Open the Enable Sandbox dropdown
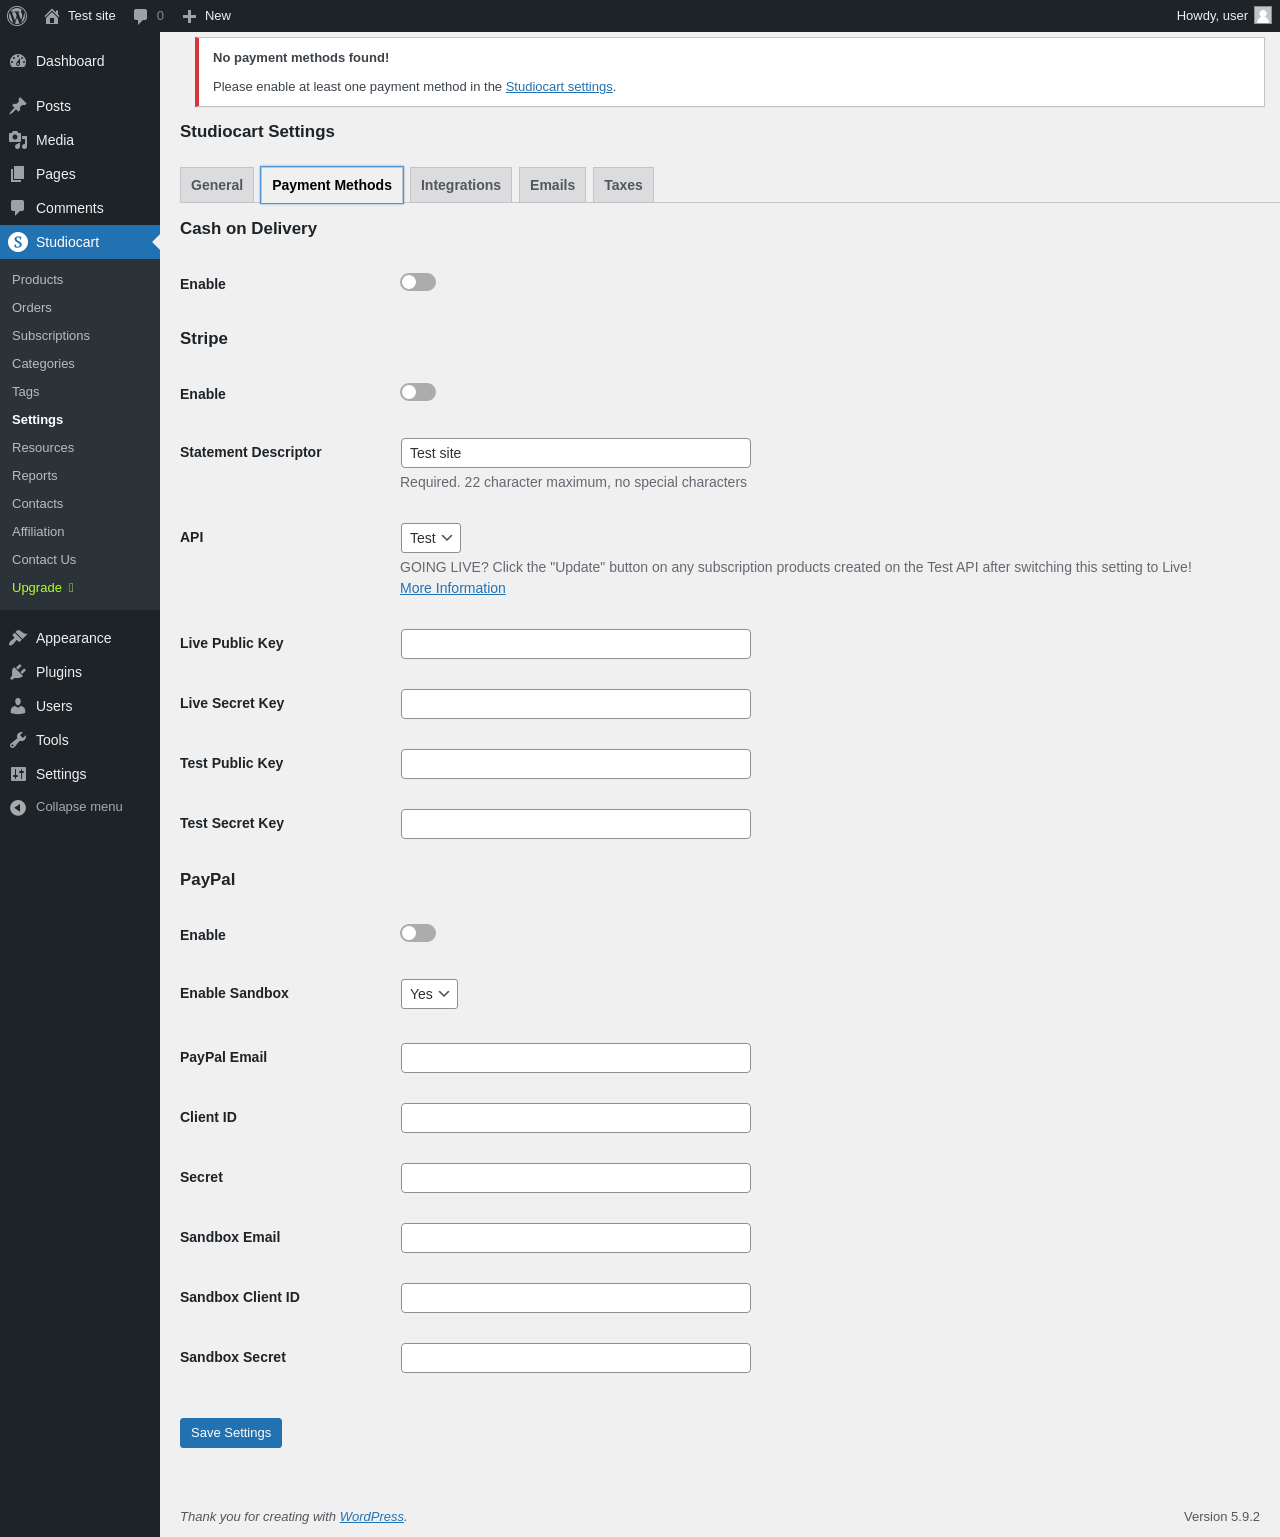This screenshot has width=1280, height=1537. pyautogui.click(x=429, y=994)
